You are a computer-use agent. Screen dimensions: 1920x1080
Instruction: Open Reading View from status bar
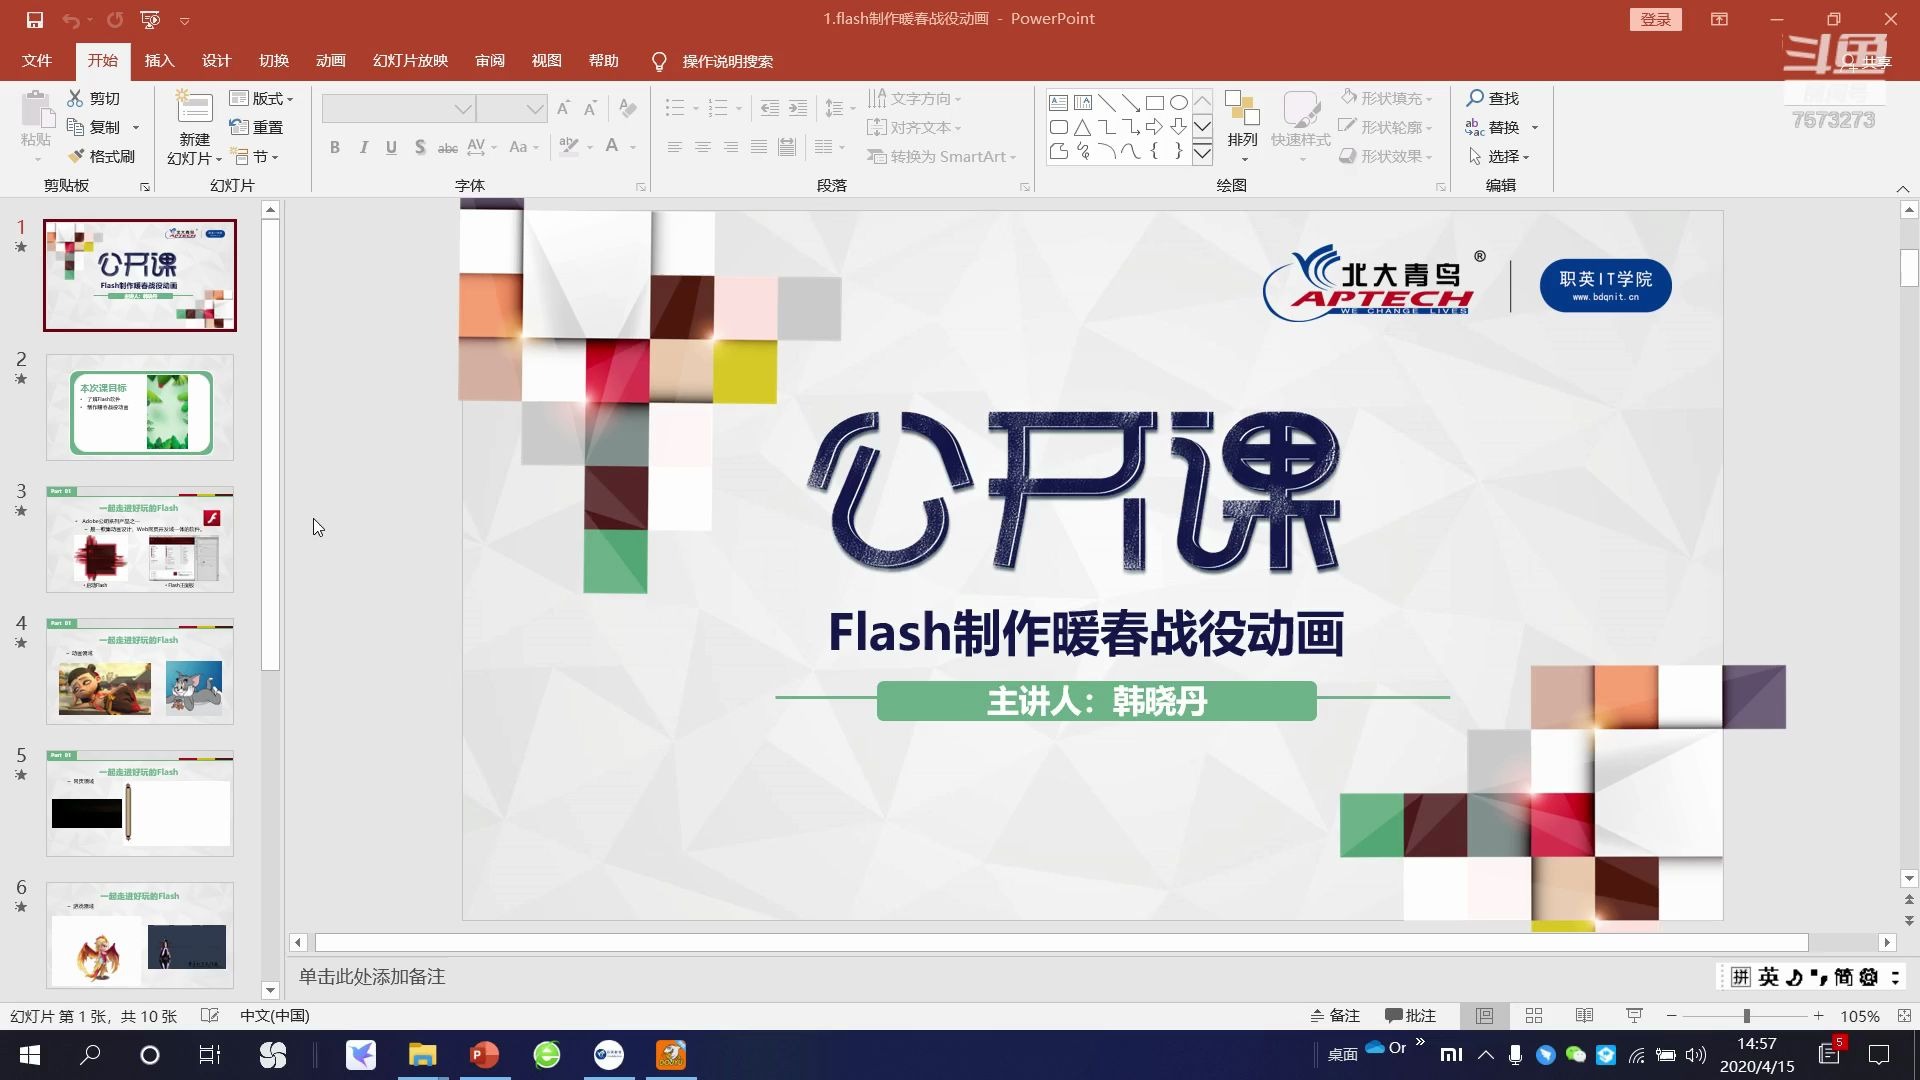(1584, 1016)
